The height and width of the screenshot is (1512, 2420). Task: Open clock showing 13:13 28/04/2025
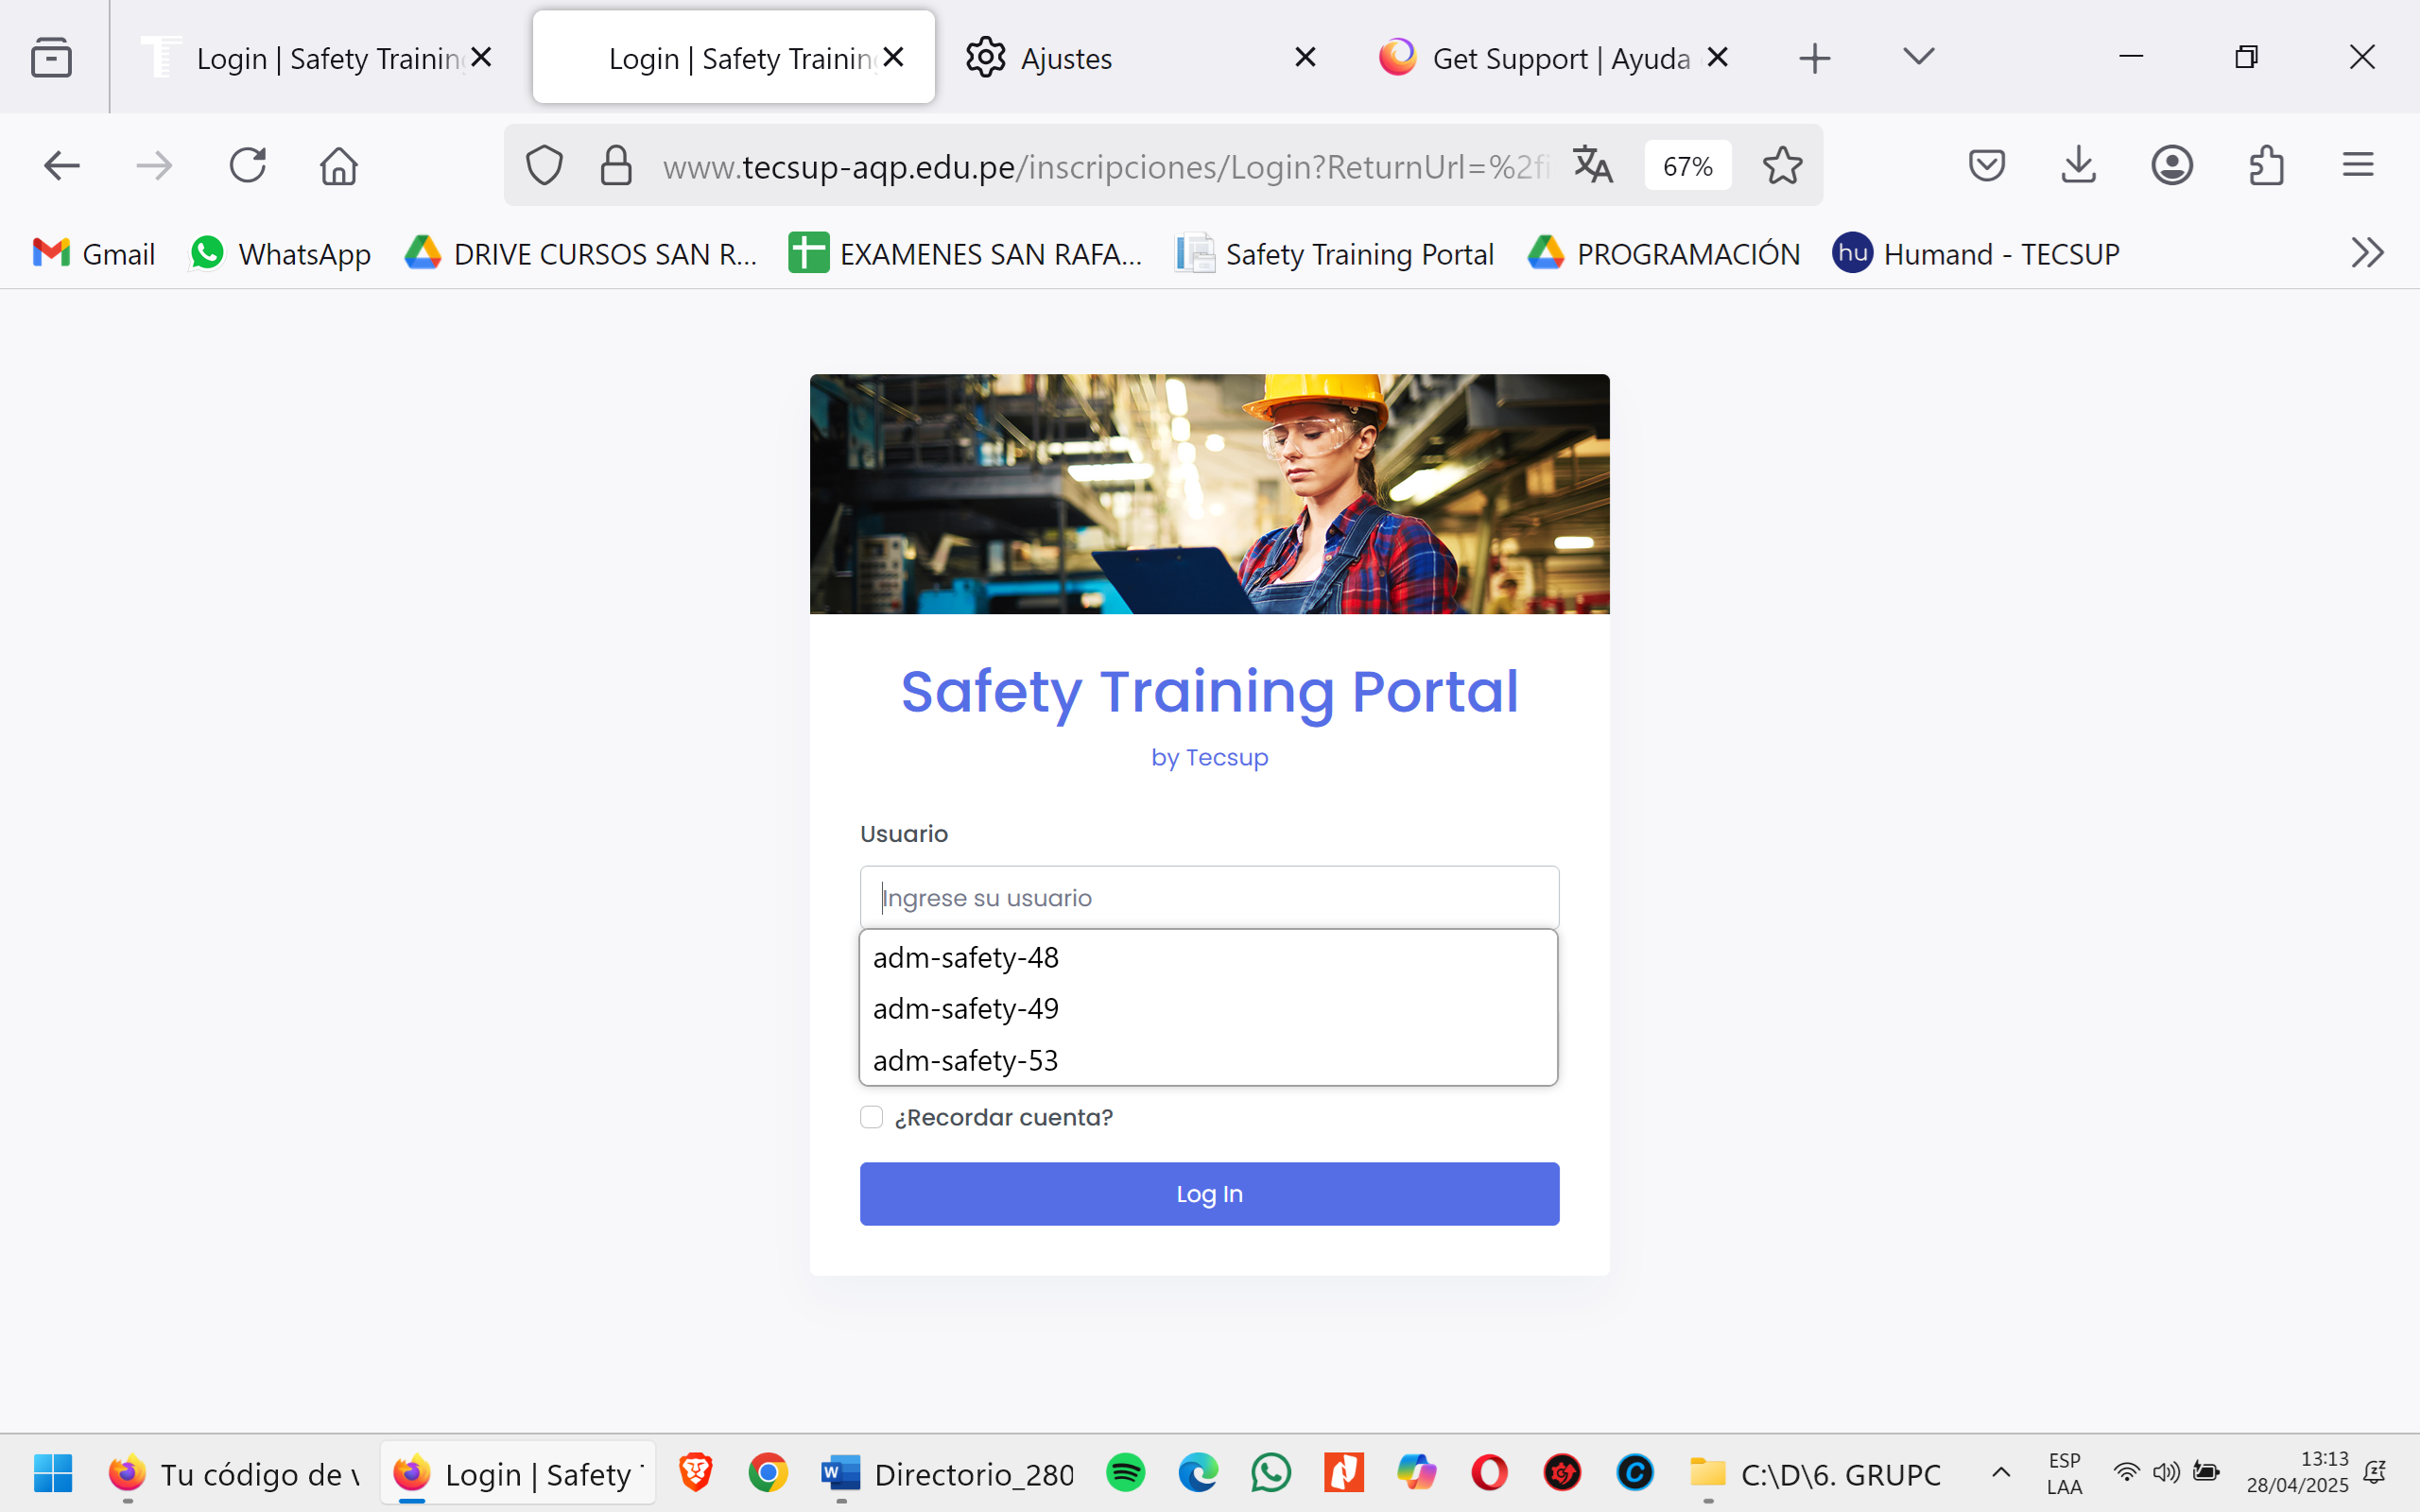click(2296, 1472)
